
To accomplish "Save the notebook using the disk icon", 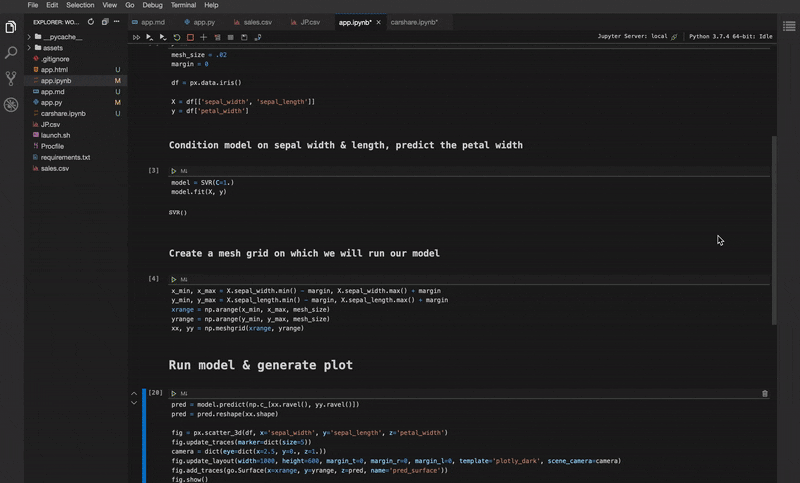I will tap(244, 37).
